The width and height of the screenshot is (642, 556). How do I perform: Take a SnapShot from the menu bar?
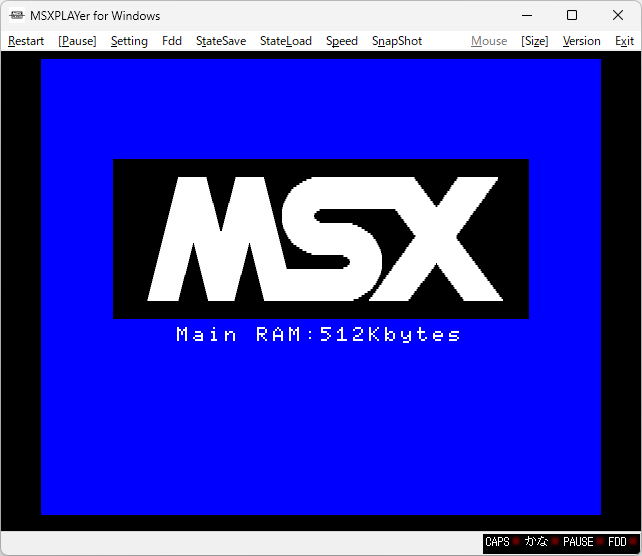tap(397, 41)
